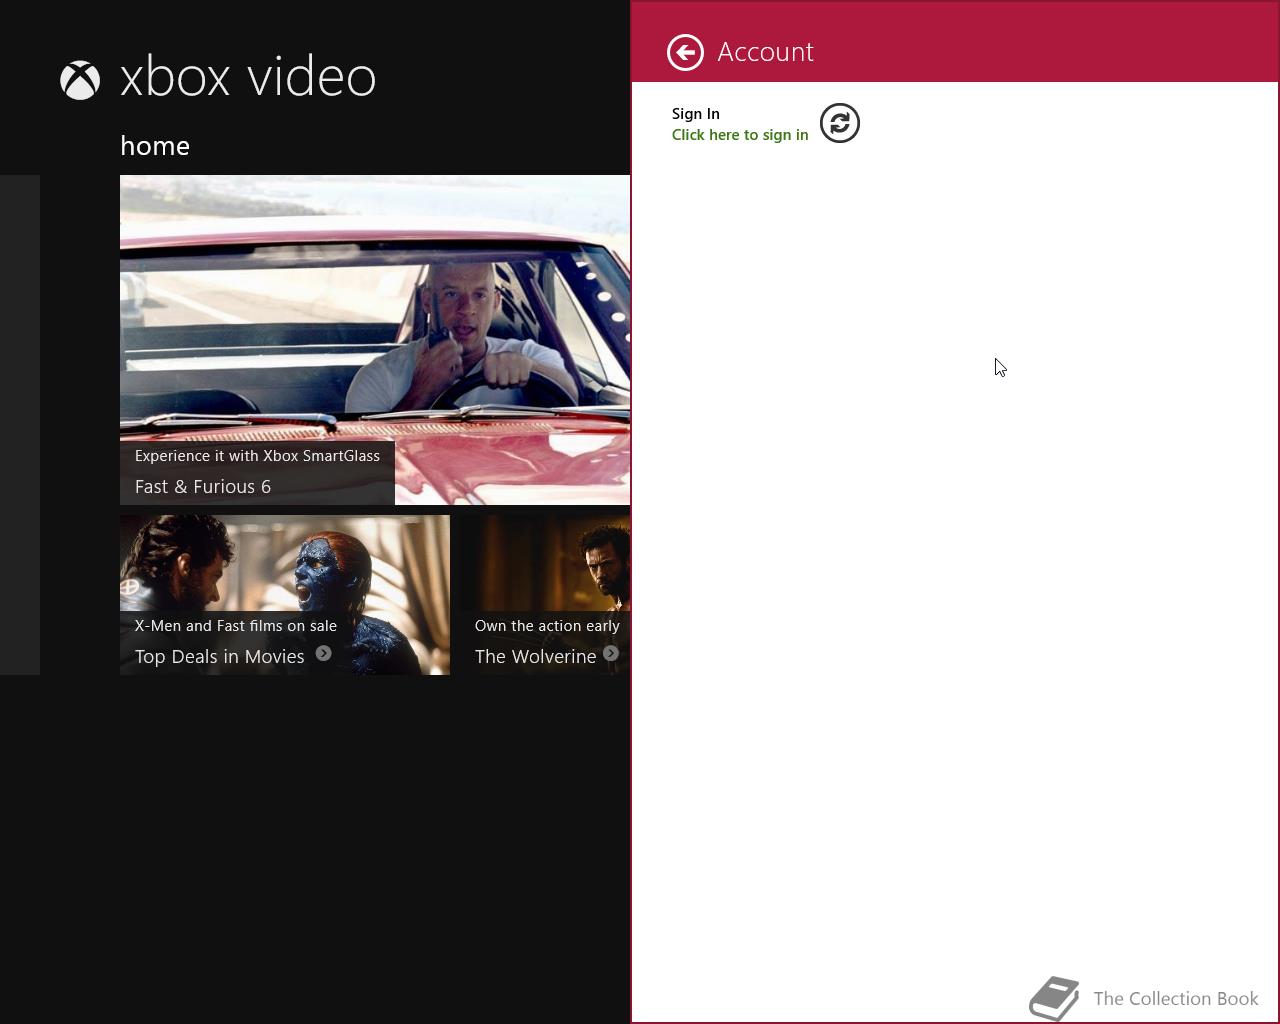
Task: Click arrow icon next to The Wolverine
Action: point(611,653)
